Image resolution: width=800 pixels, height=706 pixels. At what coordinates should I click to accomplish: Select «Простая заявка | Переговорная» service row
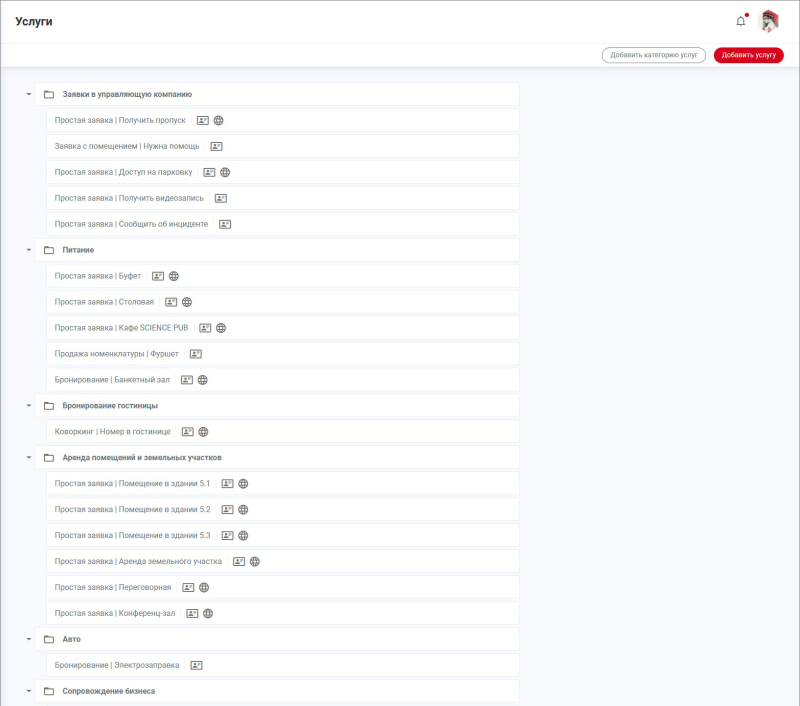[x=115, y=587]
